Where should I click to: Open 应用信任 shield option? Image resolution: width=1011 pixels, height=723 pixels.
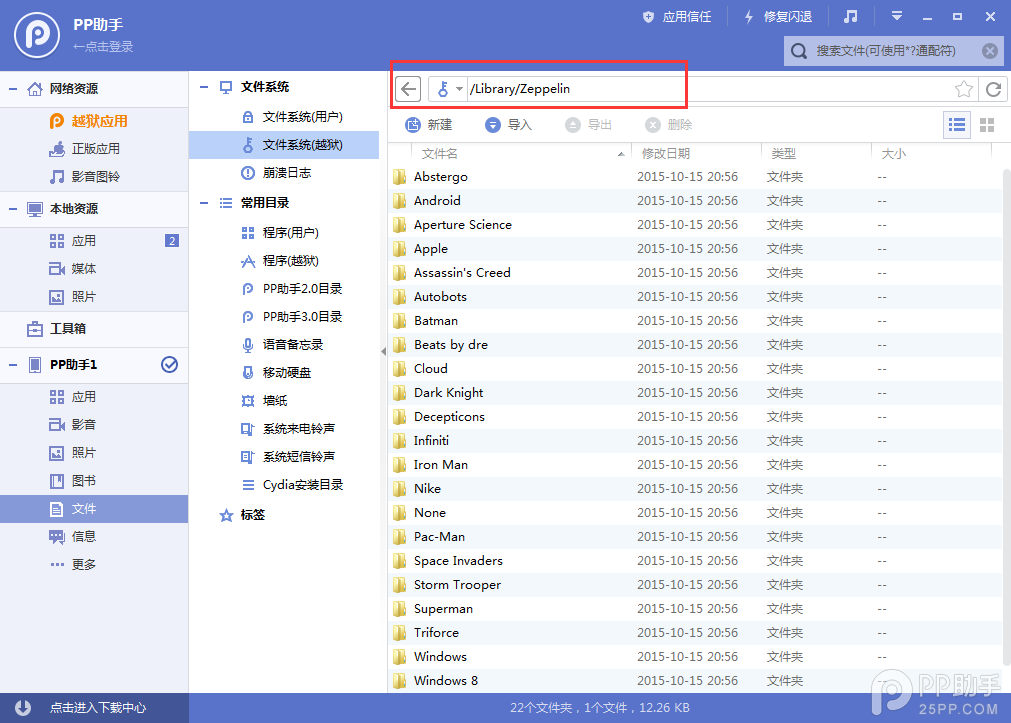pos(677,17)
